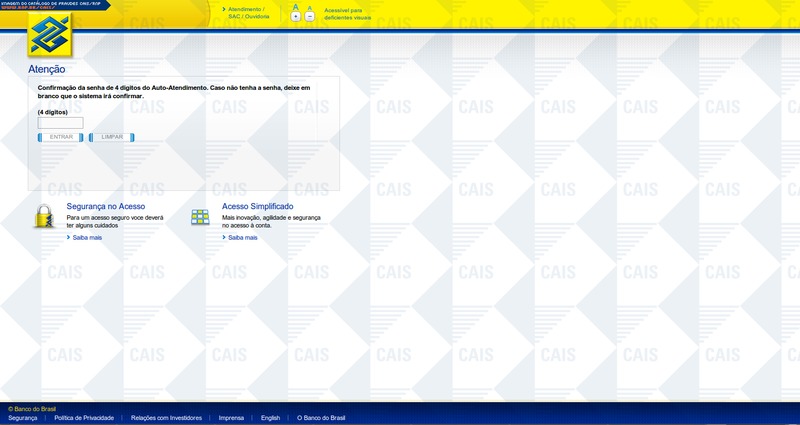The height and width of the screenshot is (425, 800).
Task: Select Saiba mais under Acesso Simplificado
Action: [x=242, y=237]
